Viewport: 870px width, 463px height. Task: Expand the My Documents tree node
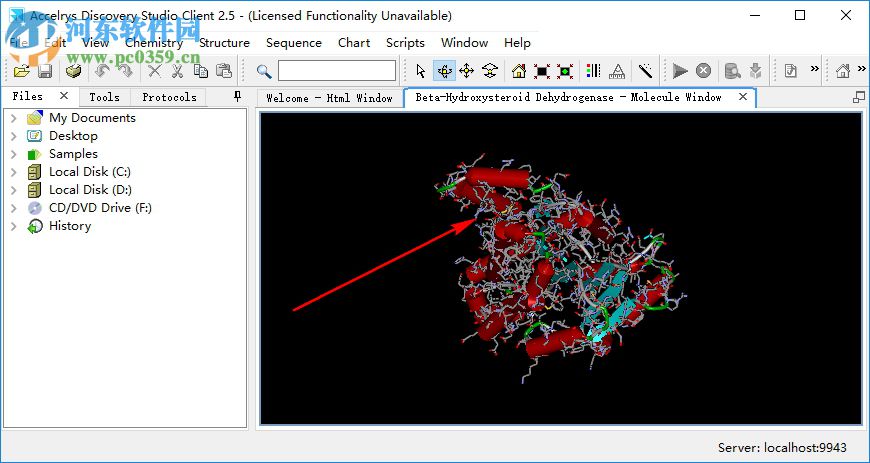[14, 118]
